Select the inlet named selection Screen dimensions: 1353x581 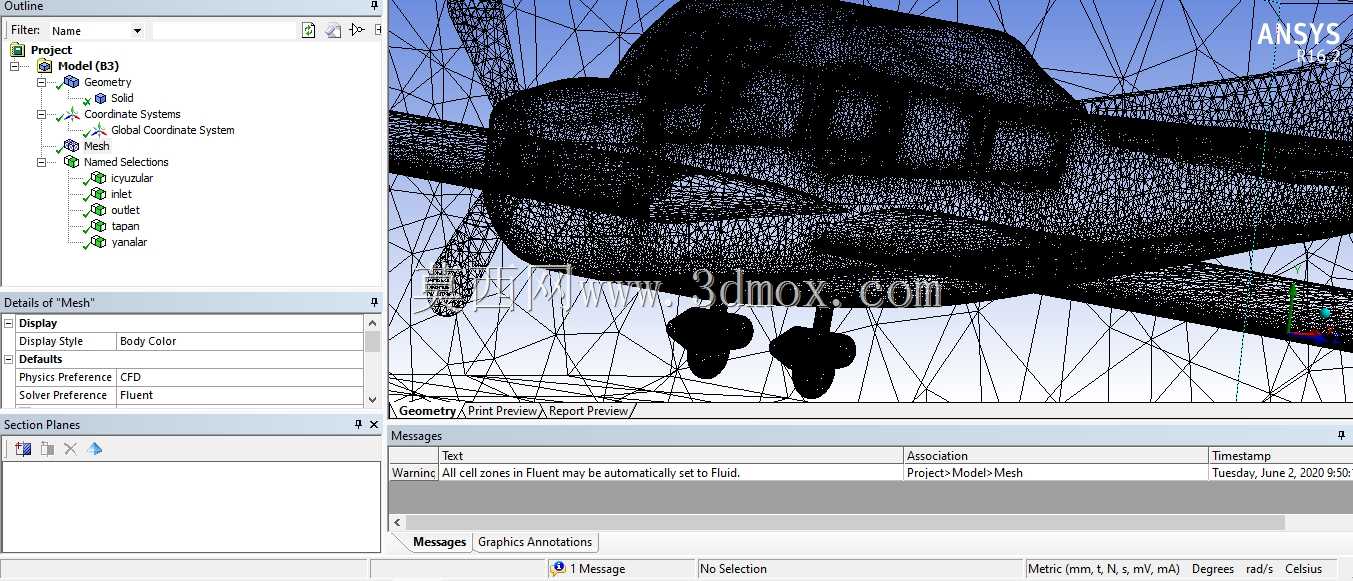point(121,194)
